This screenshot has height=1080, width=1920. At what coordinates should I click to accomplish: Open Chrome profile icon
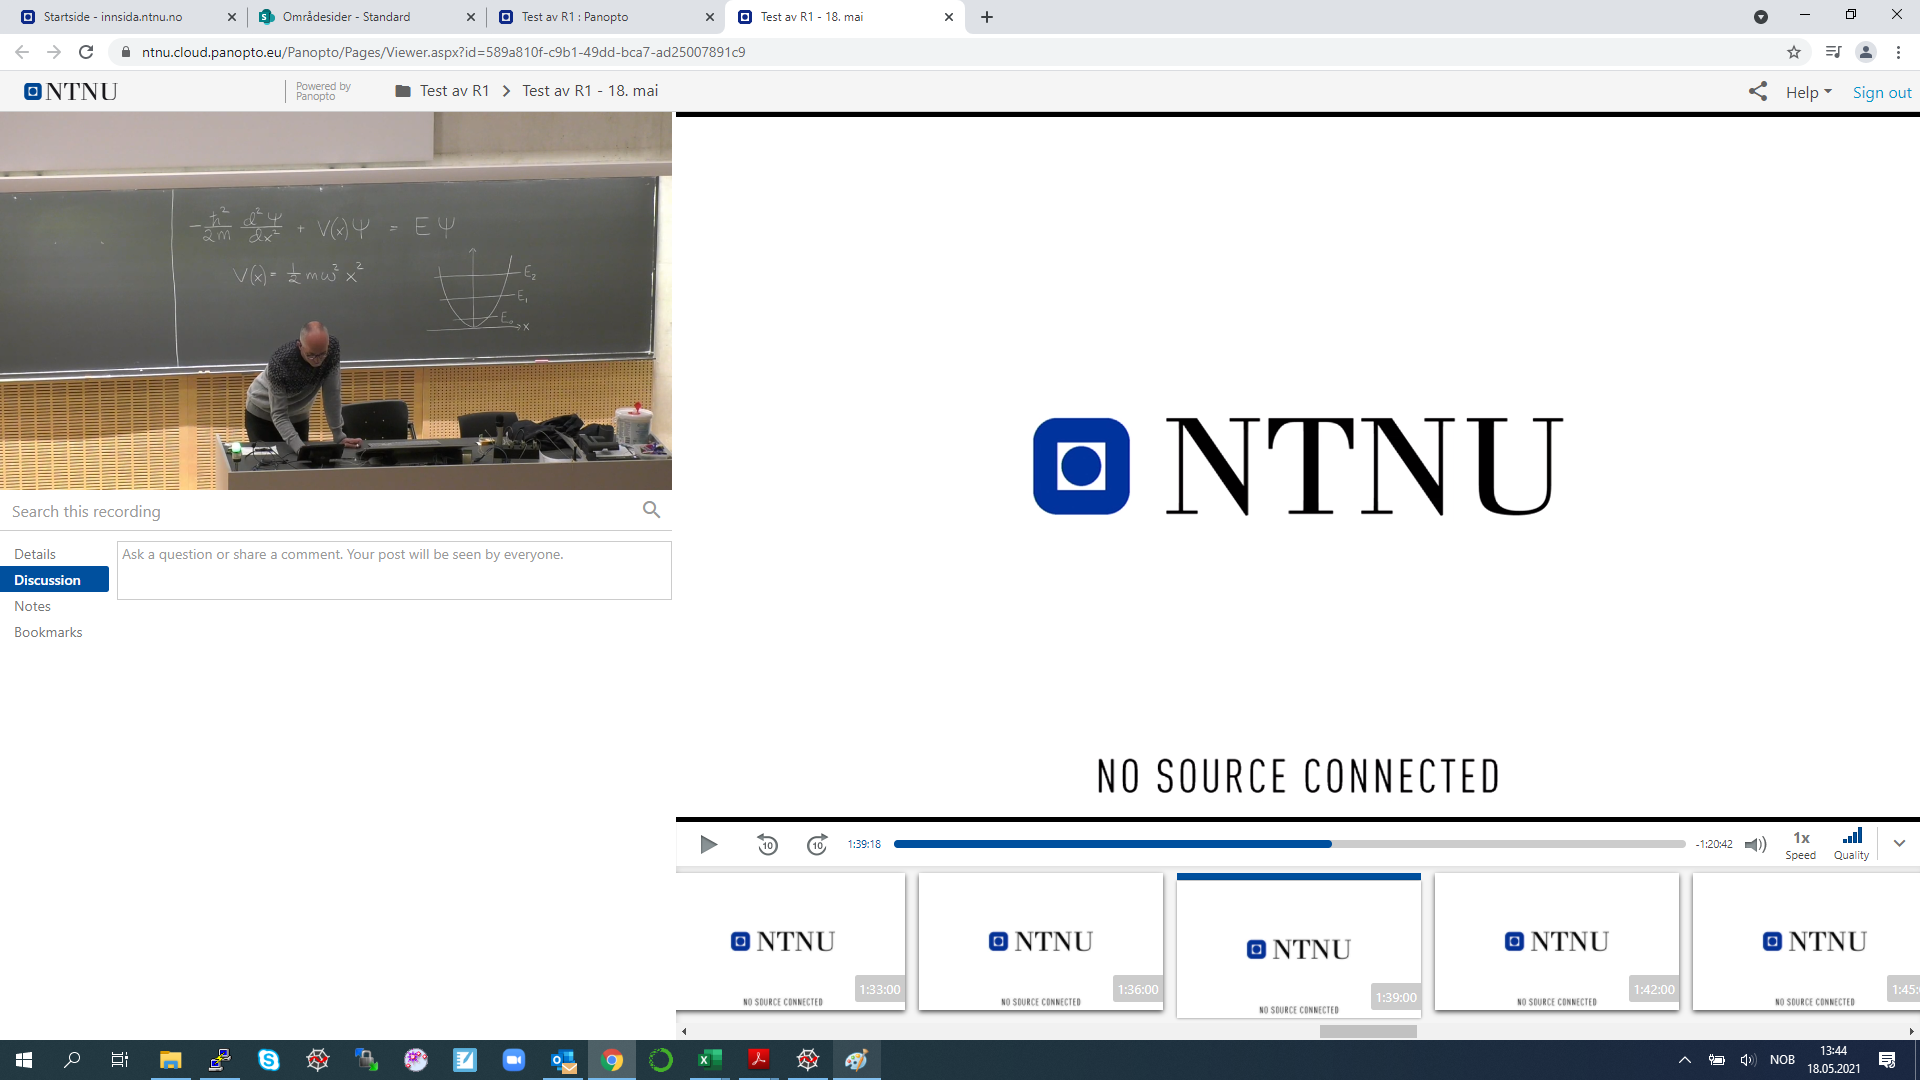(1866, 52)
